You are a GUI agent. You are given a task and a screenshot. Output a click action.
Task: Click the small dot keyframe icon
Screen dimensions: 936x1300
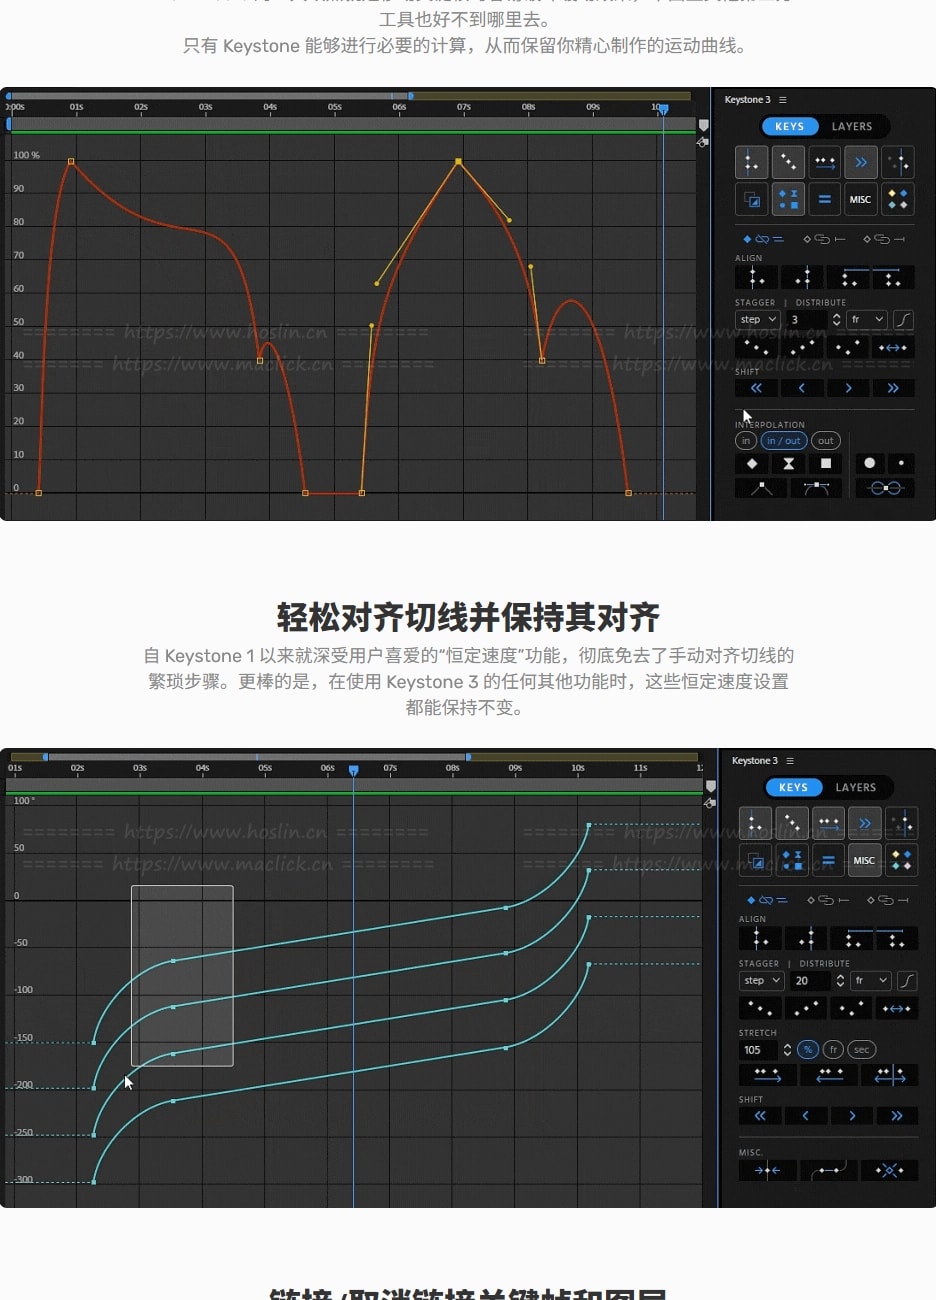901,463
